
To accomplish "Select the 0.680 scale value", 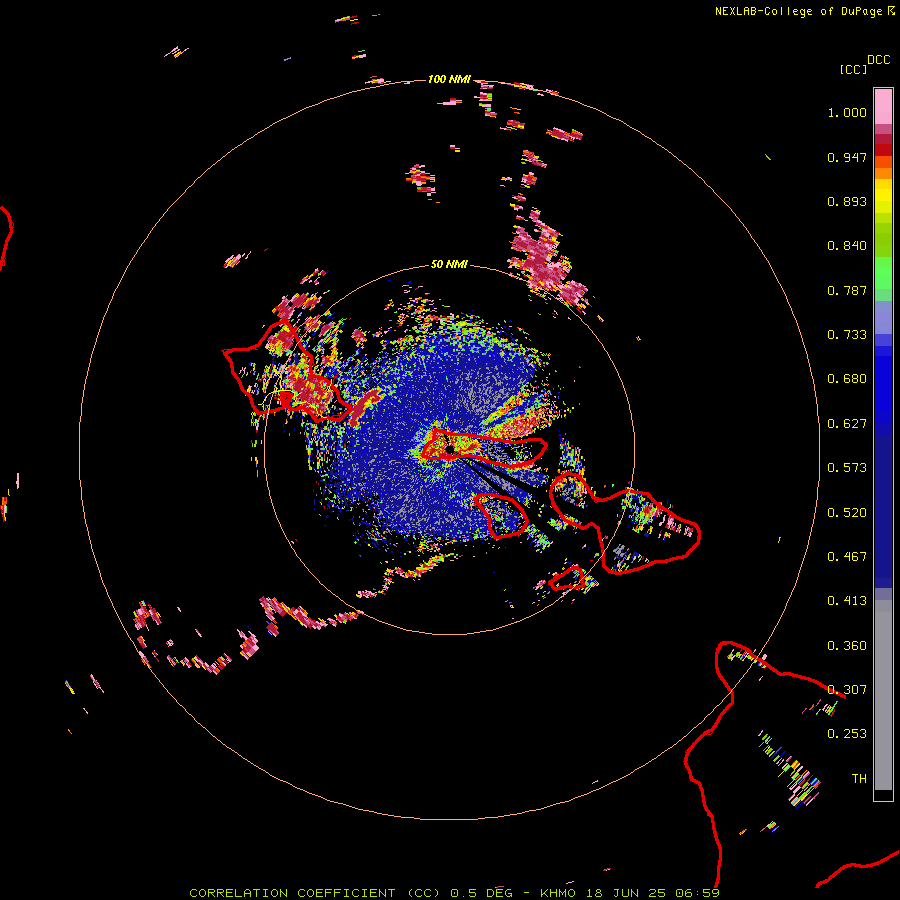I will click(x=847, y=379).
